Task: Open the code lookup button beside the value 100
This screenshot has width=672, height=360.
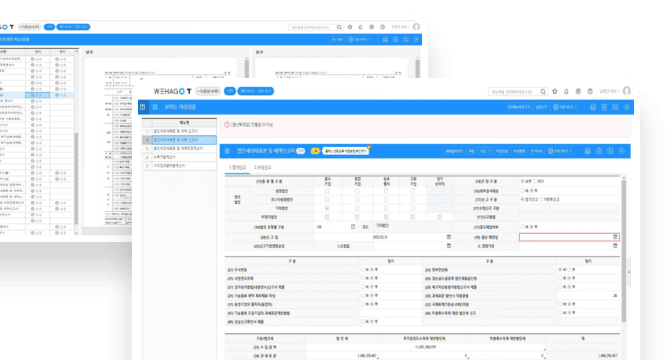Action: click(x=353, y=227)
